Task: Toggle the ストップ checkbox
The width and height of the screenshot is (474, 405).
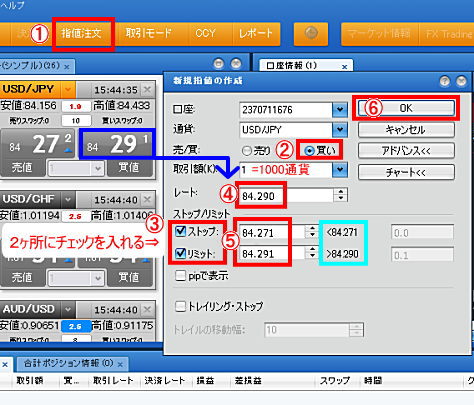Action: [x=180, y=231]
